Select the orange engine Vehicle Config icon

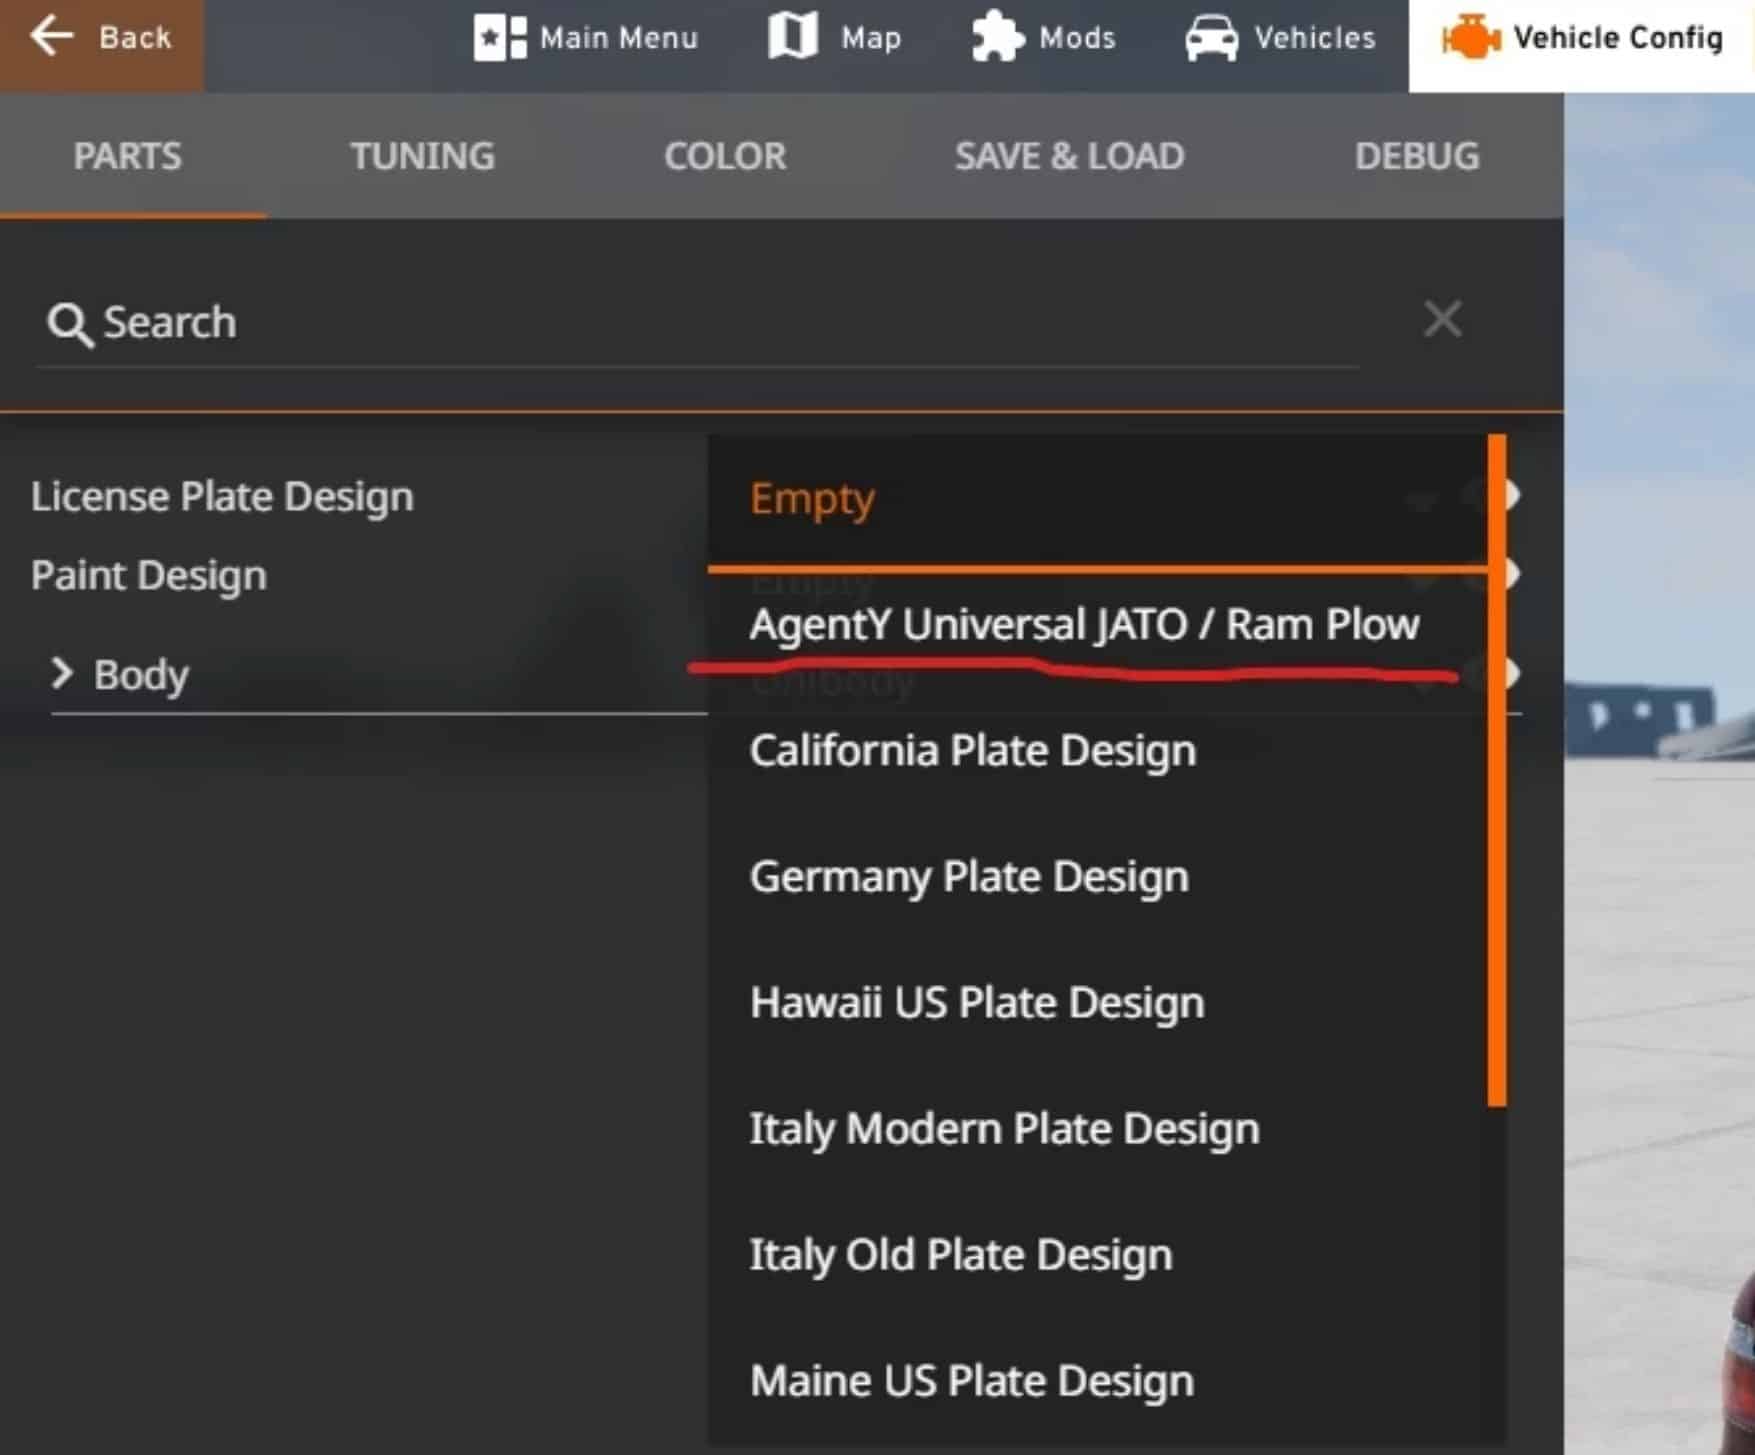pyautogui.click(x=1469, y=39)
